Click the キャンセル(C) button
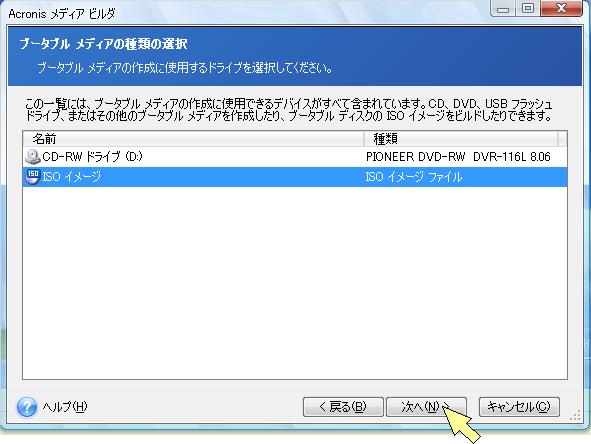The image size is (591, 444). coord(519,407)
